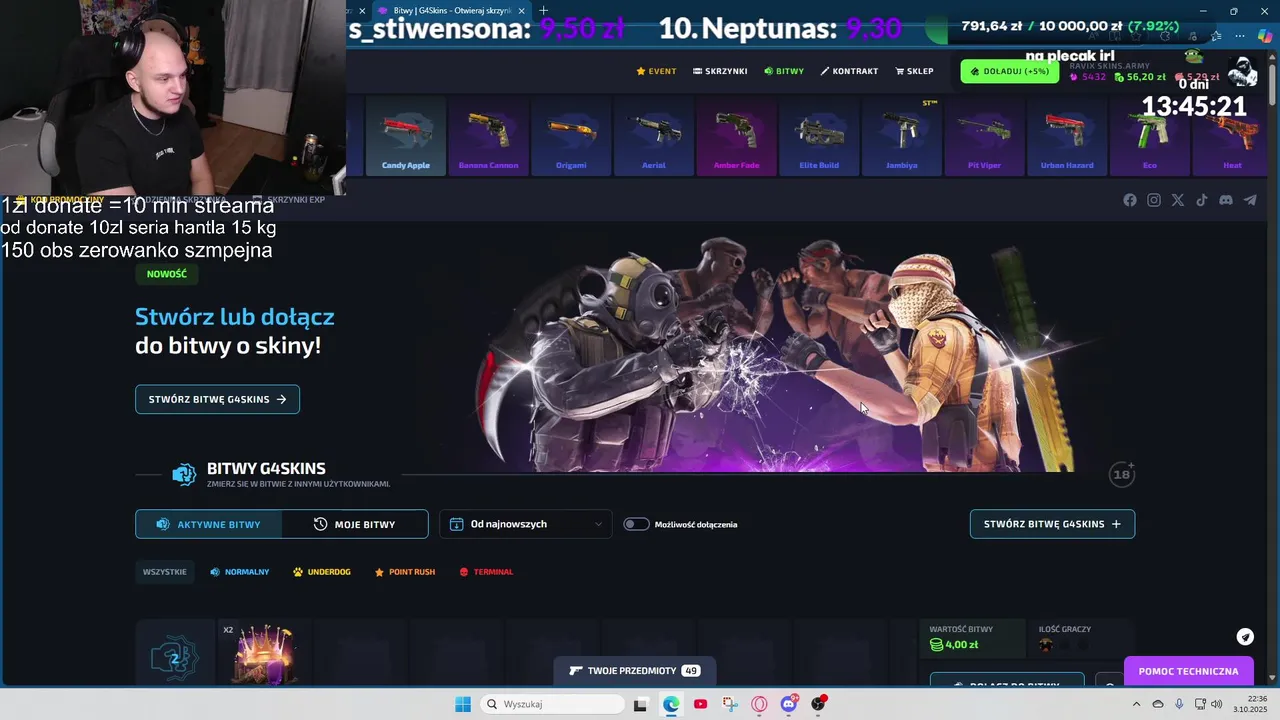Screen dimensions: 1280x720
Task: Open the Copilot icon in browser title bar
Action: pos(1265,34)
